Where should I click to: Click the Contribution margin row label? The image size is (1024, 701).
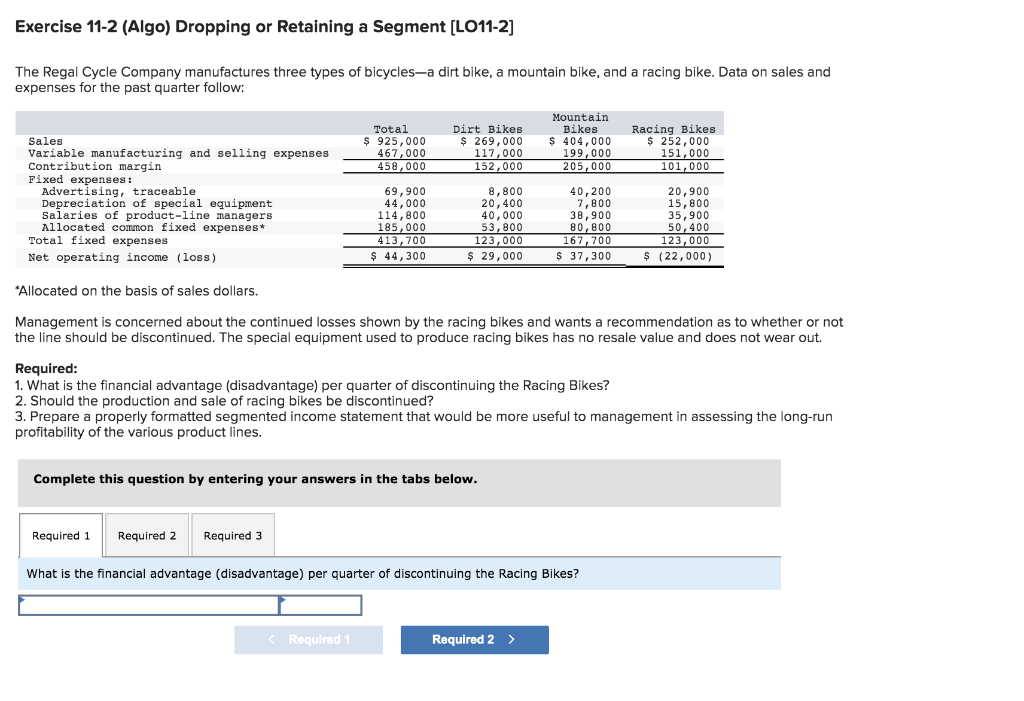click(x=95, y=166)
